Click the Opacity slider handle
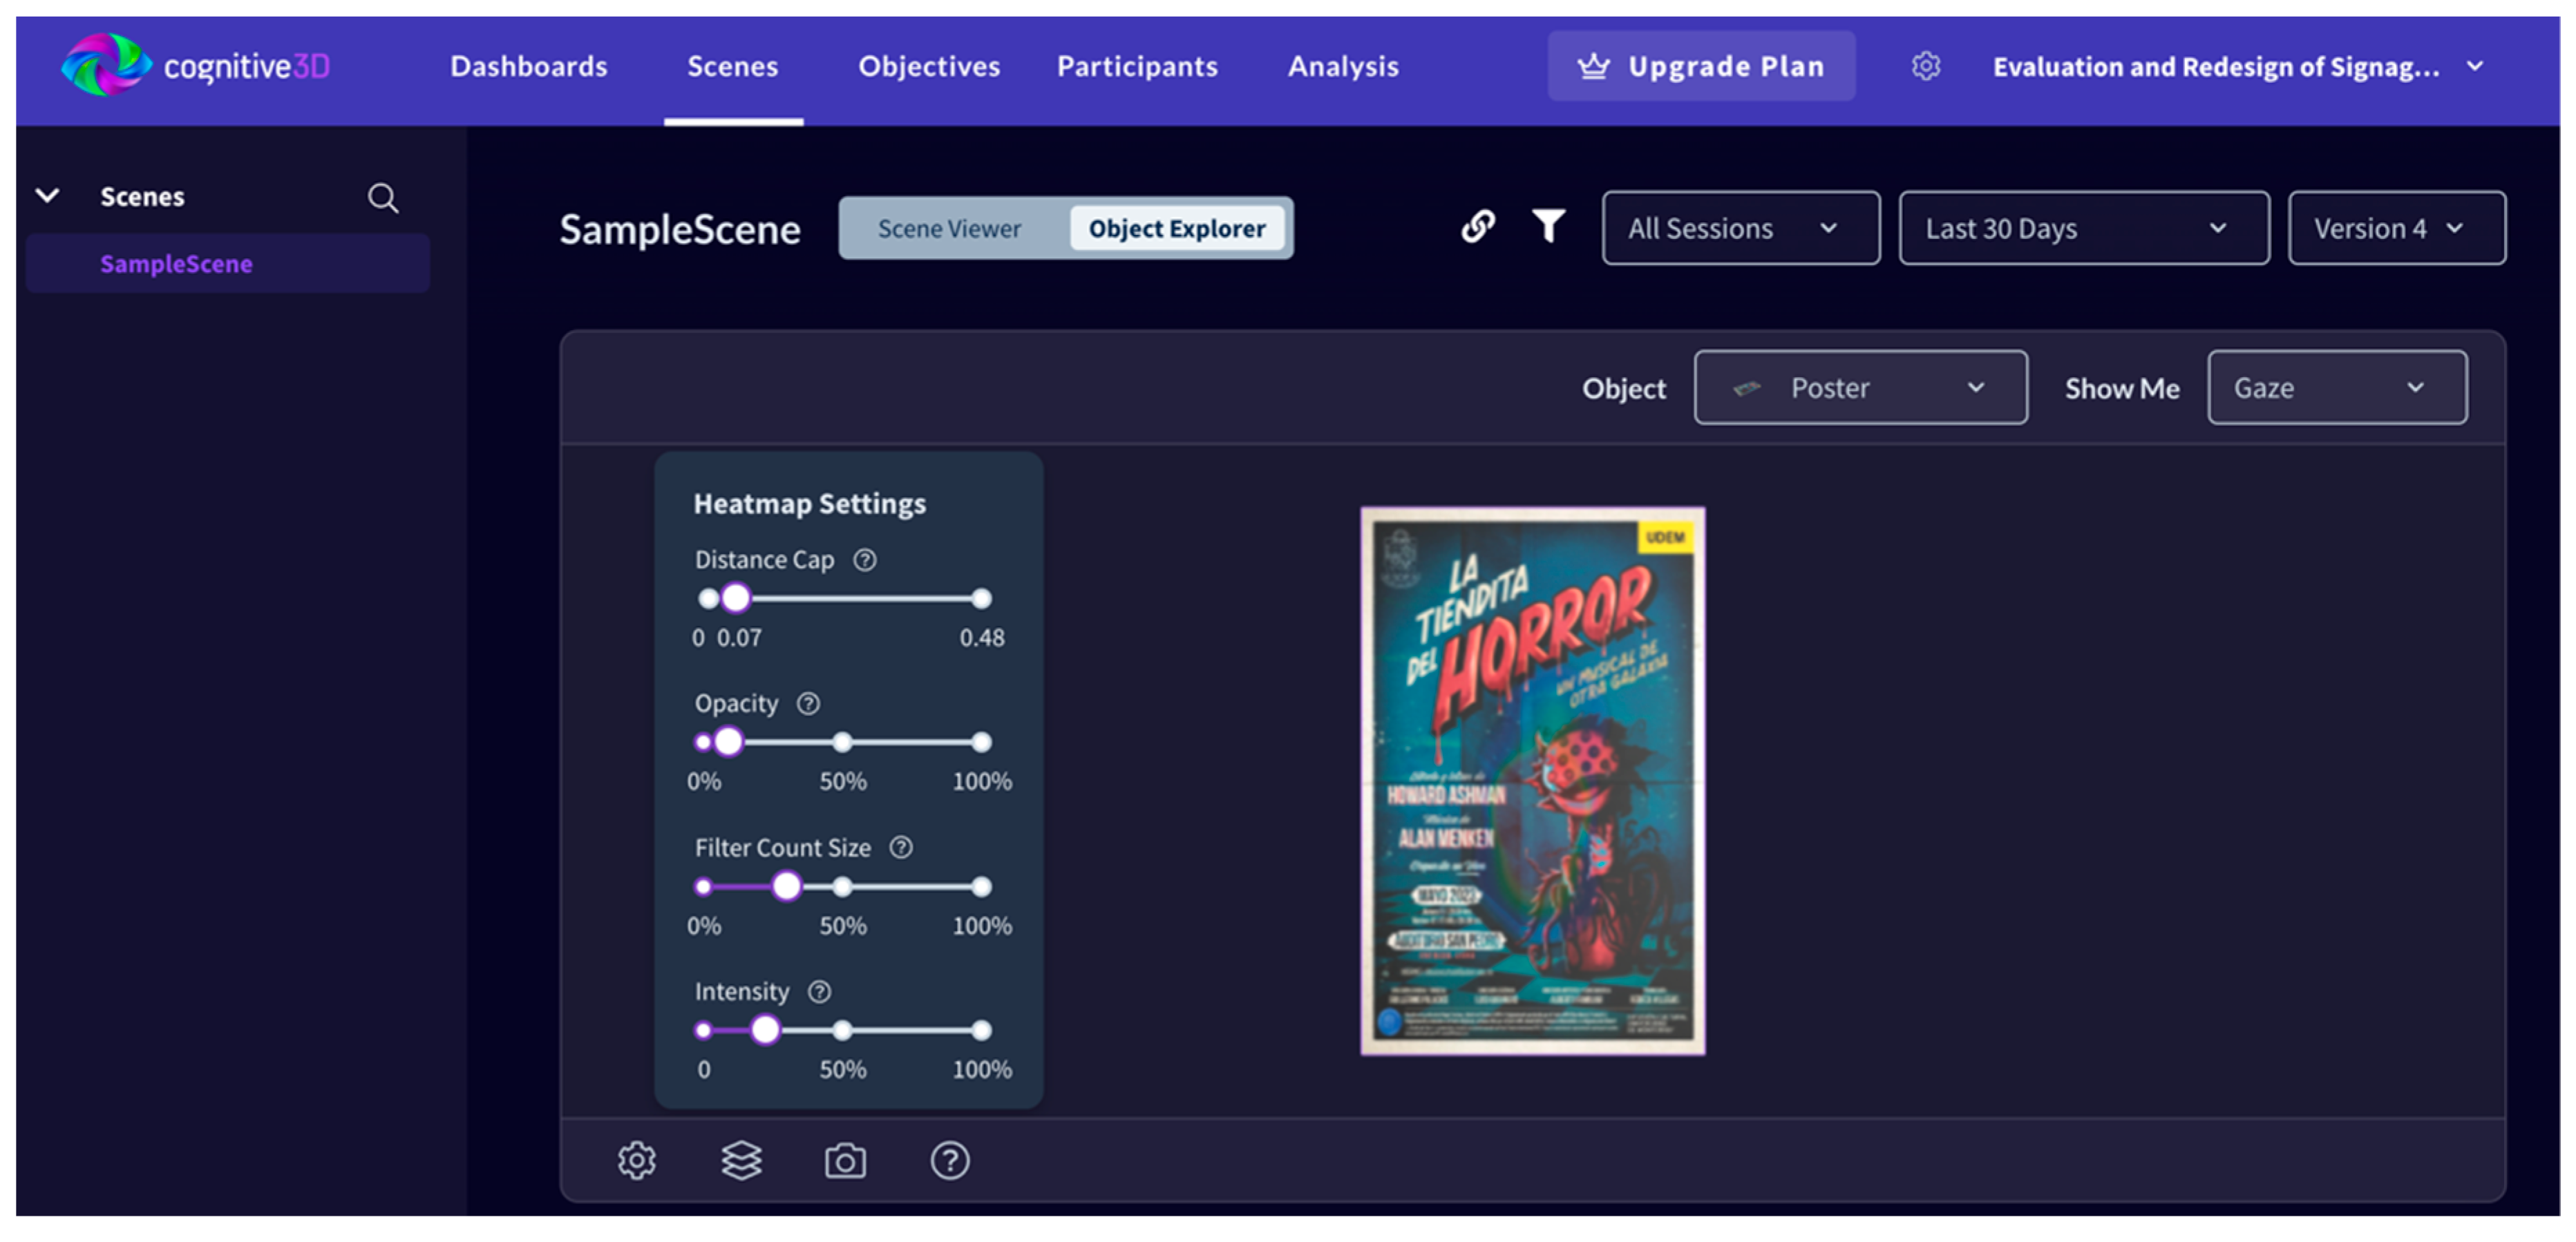This screenshot has height=1242, width=2576. (729, 741)
